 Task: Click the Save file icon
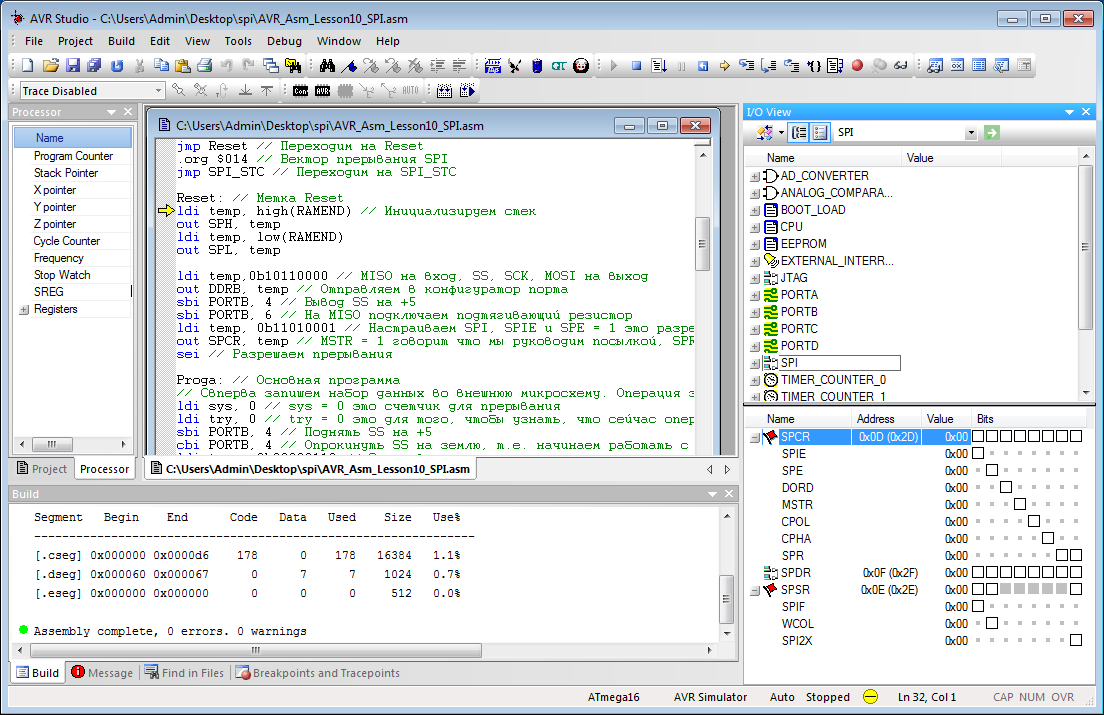coord(72,66)
